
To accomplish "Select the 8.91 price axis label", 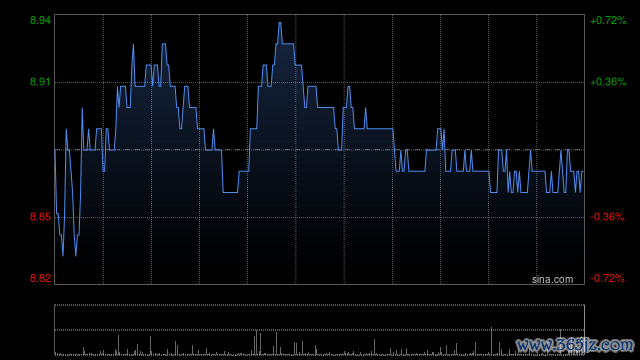I will click(40, 82).
